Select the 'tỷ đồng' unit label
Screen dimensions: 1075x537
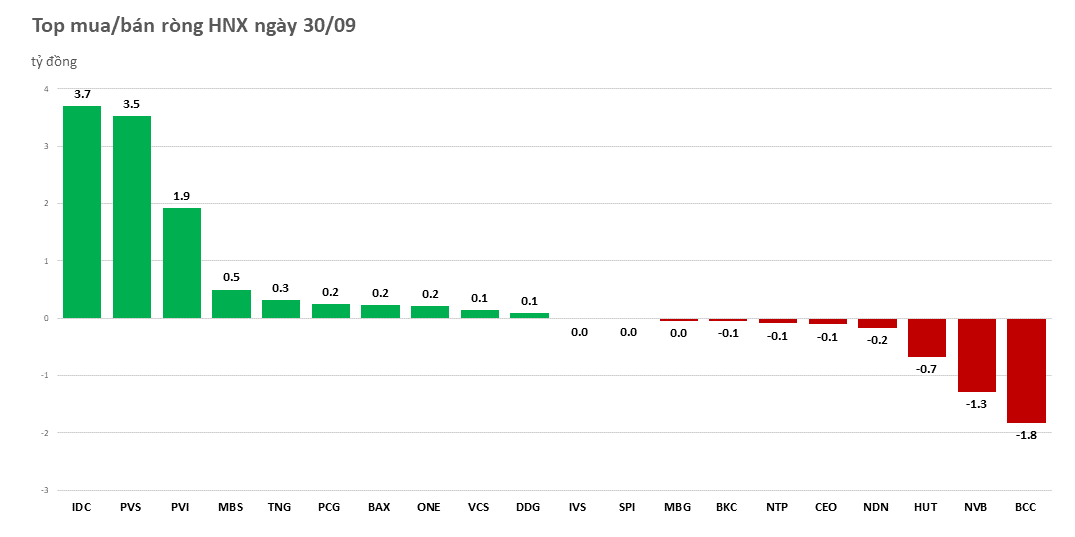point(54,62)
